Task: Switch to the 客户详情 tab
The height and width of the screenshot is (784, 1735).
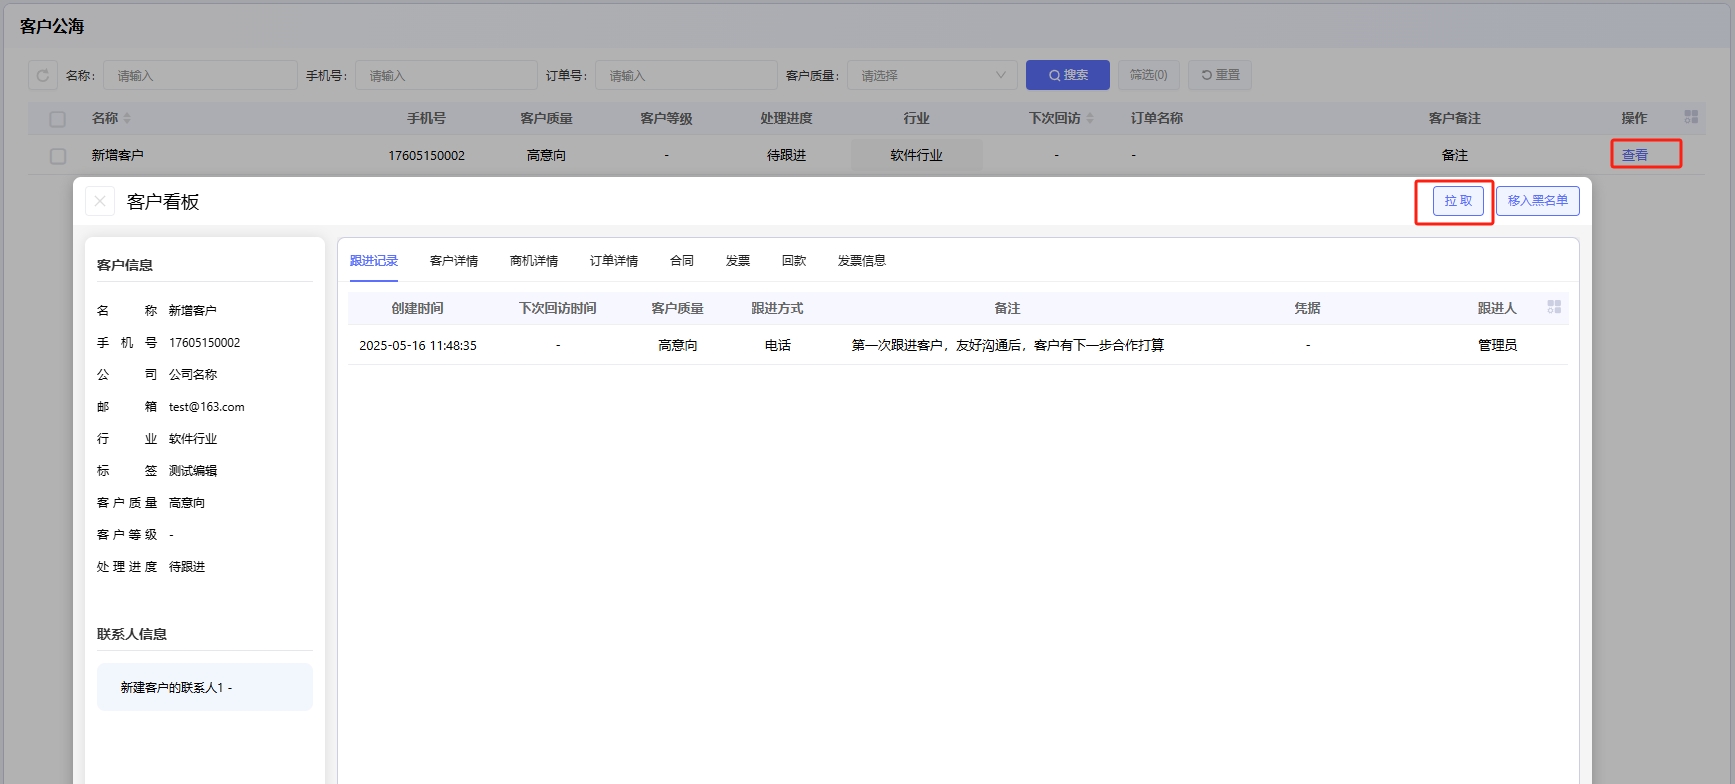Action: pos(453,261)
